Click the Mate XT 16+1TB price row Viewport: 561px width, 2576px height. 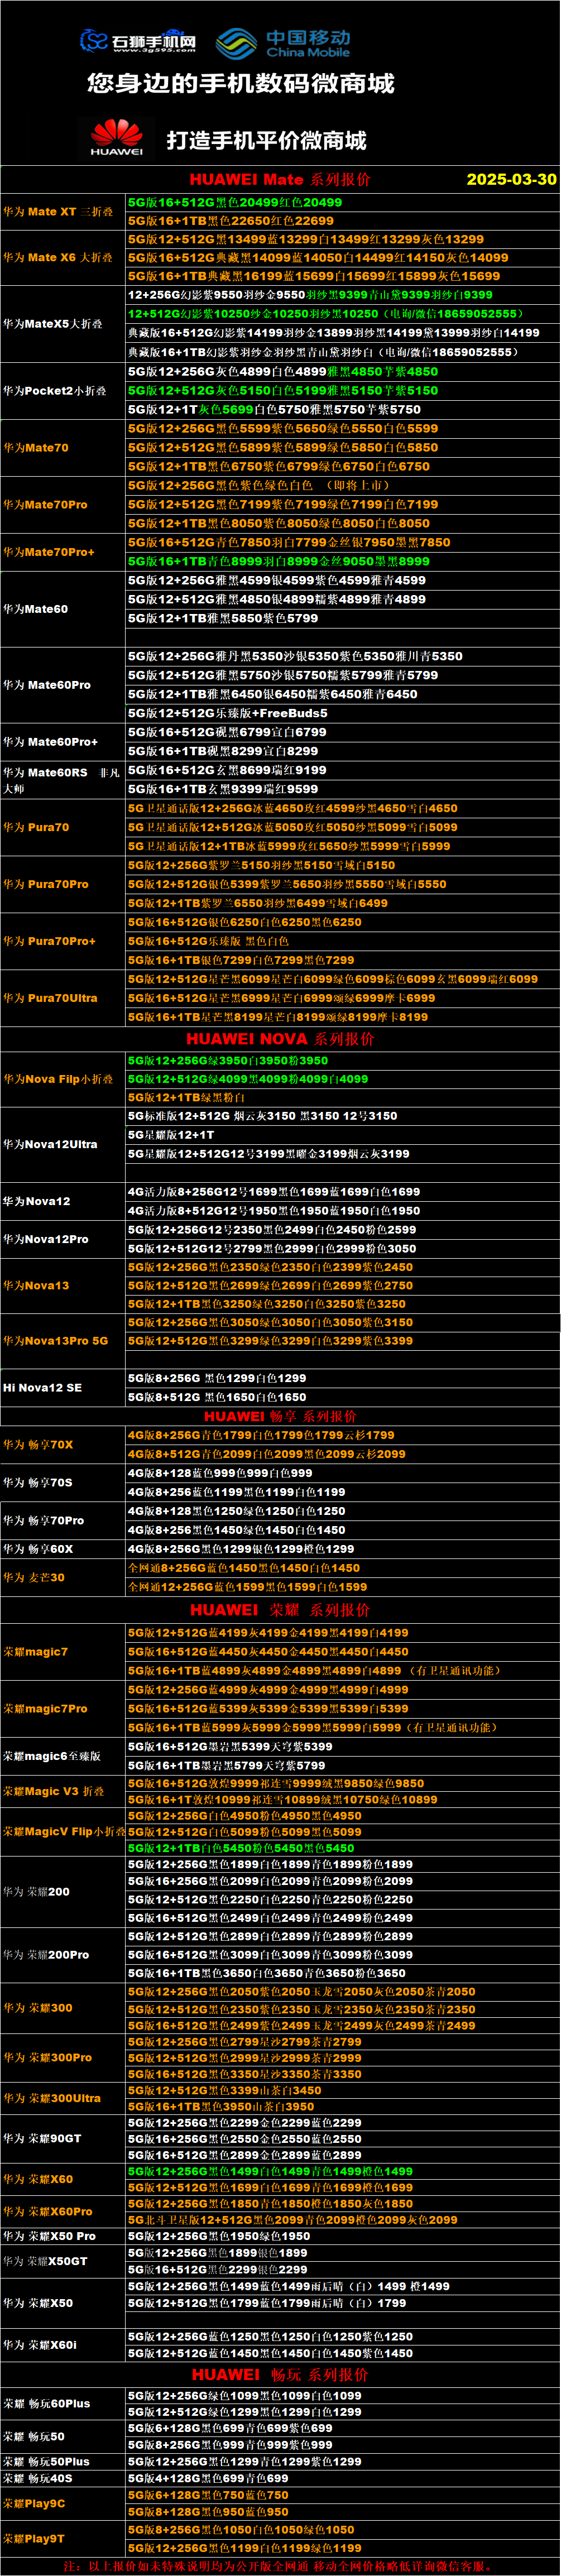342,221
